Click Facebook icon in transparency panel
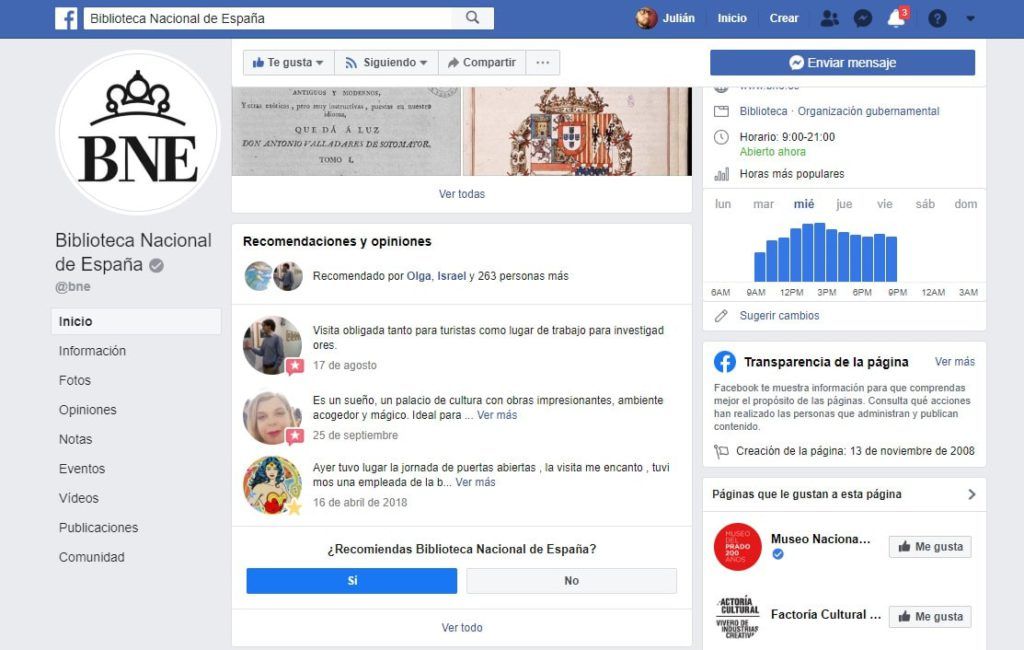1024x650 pixels. (725, 362)
